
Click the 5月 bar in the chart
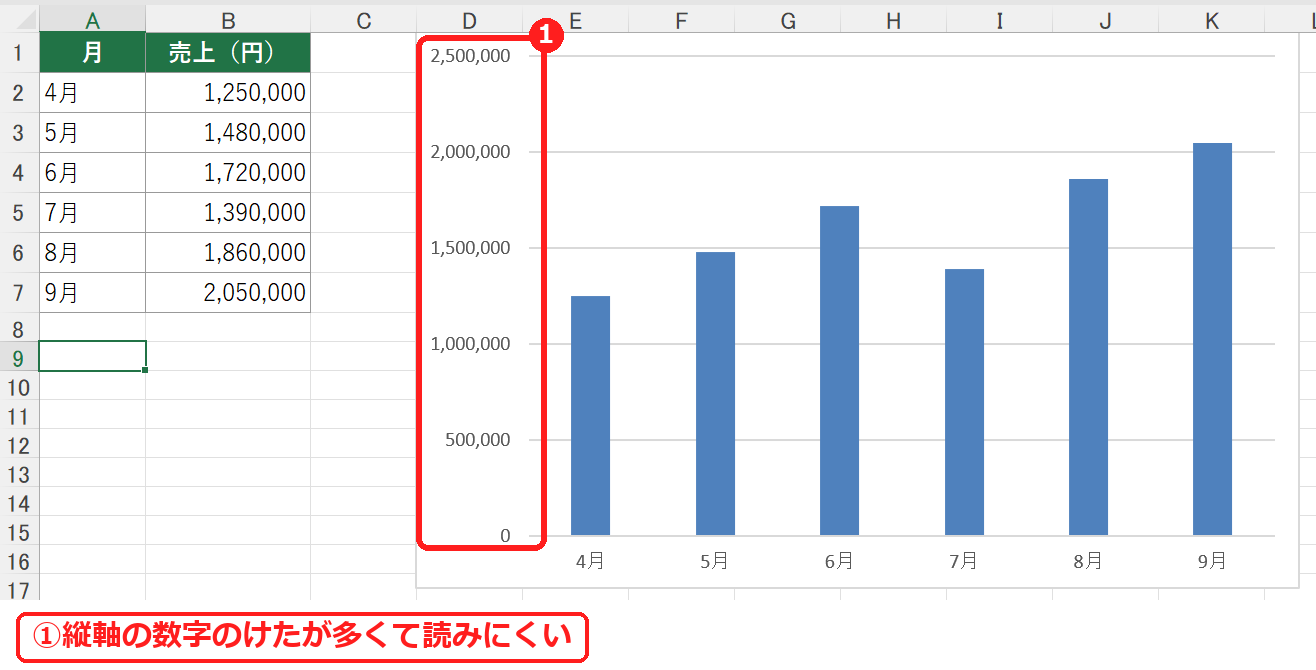(715, 394)
